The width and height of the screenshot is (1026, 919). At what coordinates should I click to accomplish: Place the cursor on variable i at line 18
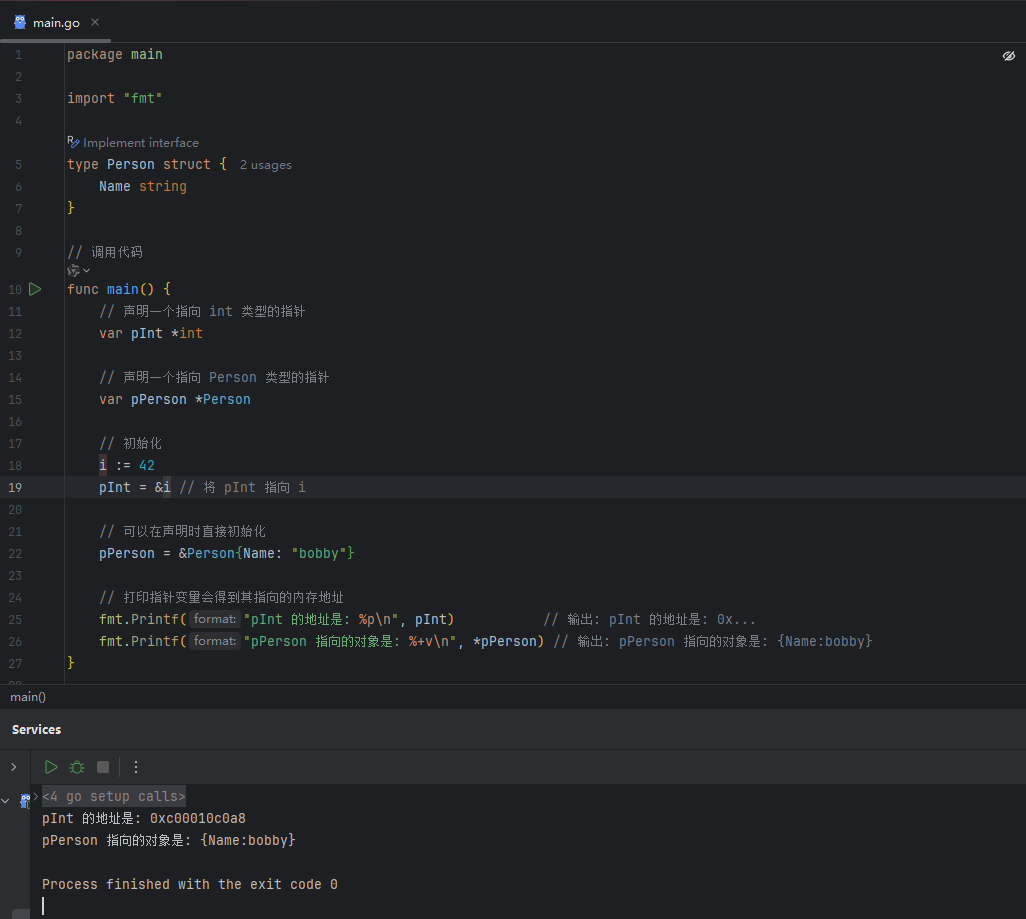(x=103, y=465)
